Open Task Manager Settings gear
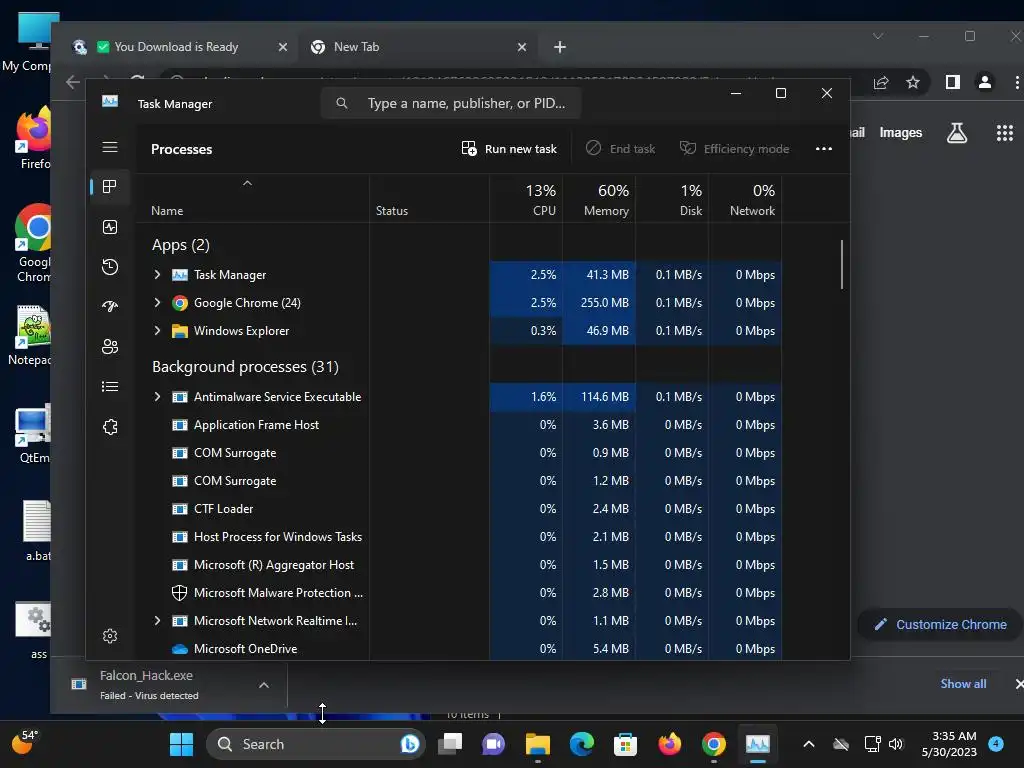Viewport: 1024px width, 768px height. click(x=110, y=636)
